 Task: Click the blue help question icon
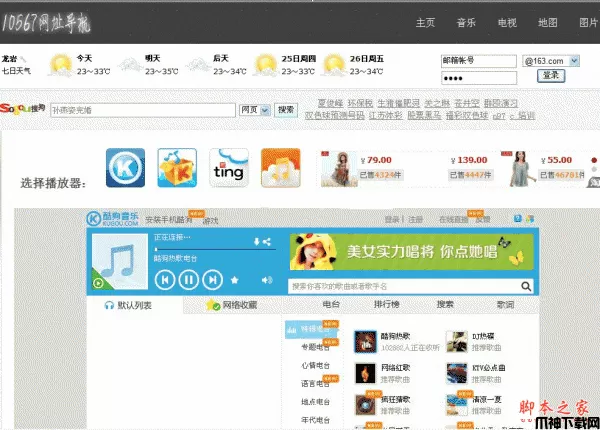point(517,218)
